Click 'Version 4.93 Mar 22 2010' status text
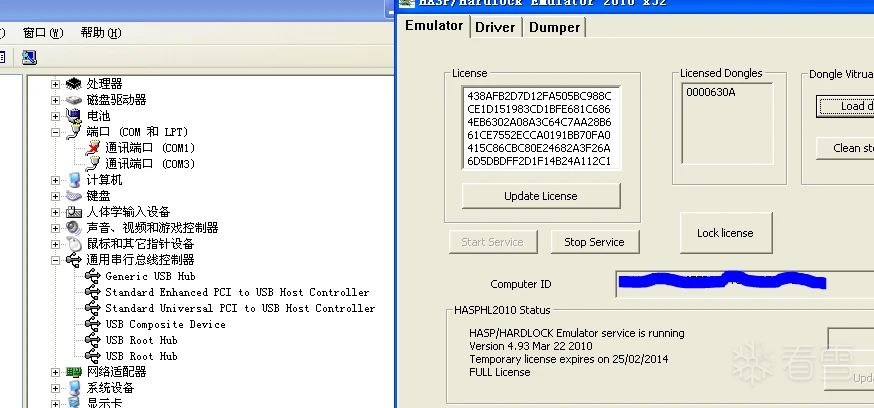This screenshot has height=408, width=874. 531,346
